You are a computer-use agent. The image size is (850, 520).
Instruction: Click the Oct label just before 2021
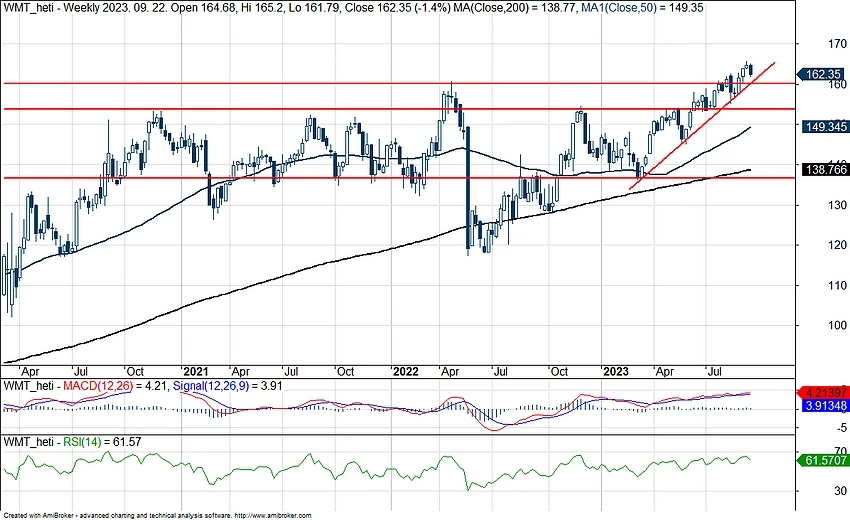point(135,371)
